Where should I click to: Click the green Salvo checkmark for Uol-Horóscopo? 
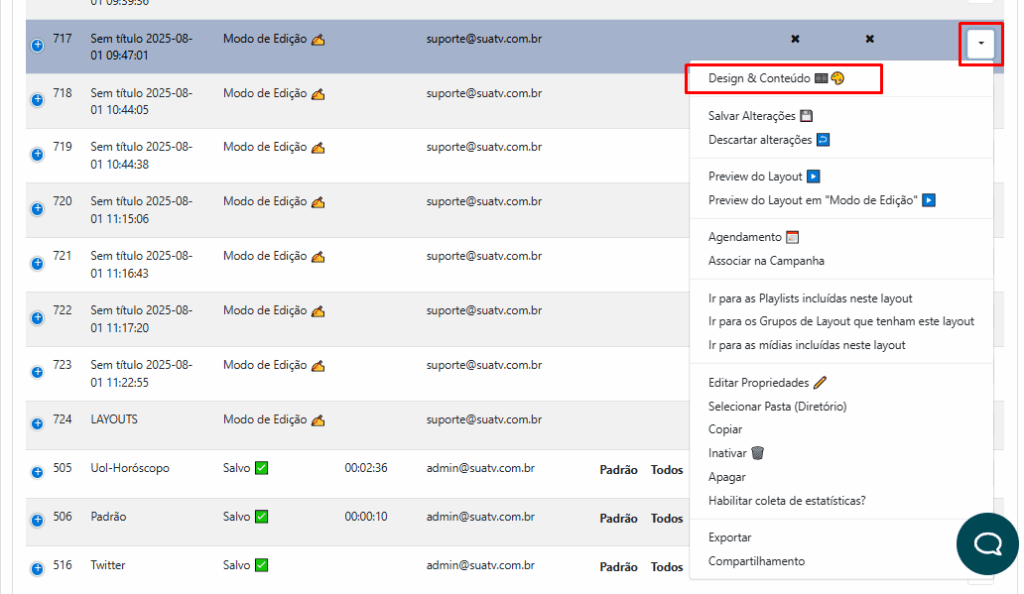261,468
